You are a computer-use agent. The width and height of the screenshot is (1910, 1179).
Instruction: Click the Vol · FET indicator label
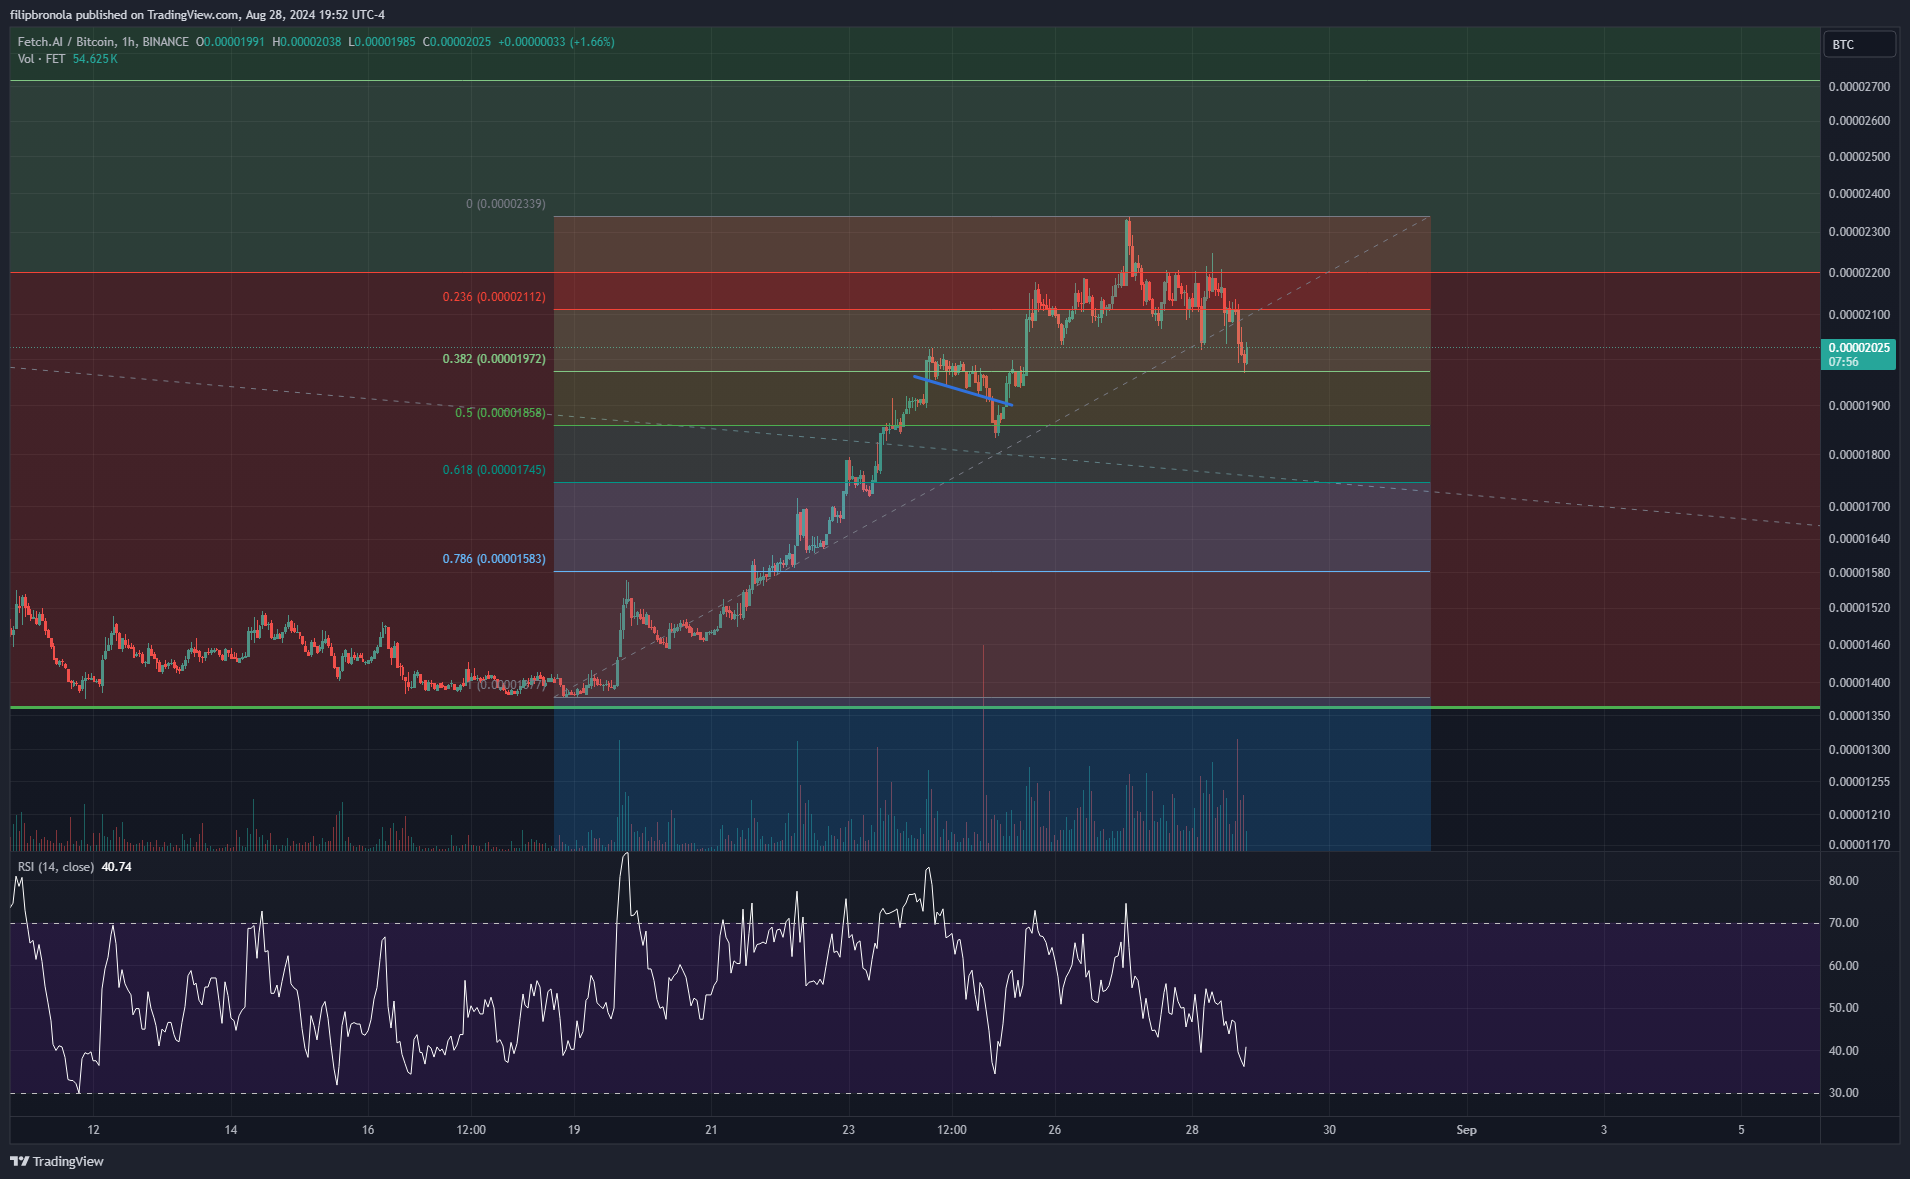pos(41,59)
